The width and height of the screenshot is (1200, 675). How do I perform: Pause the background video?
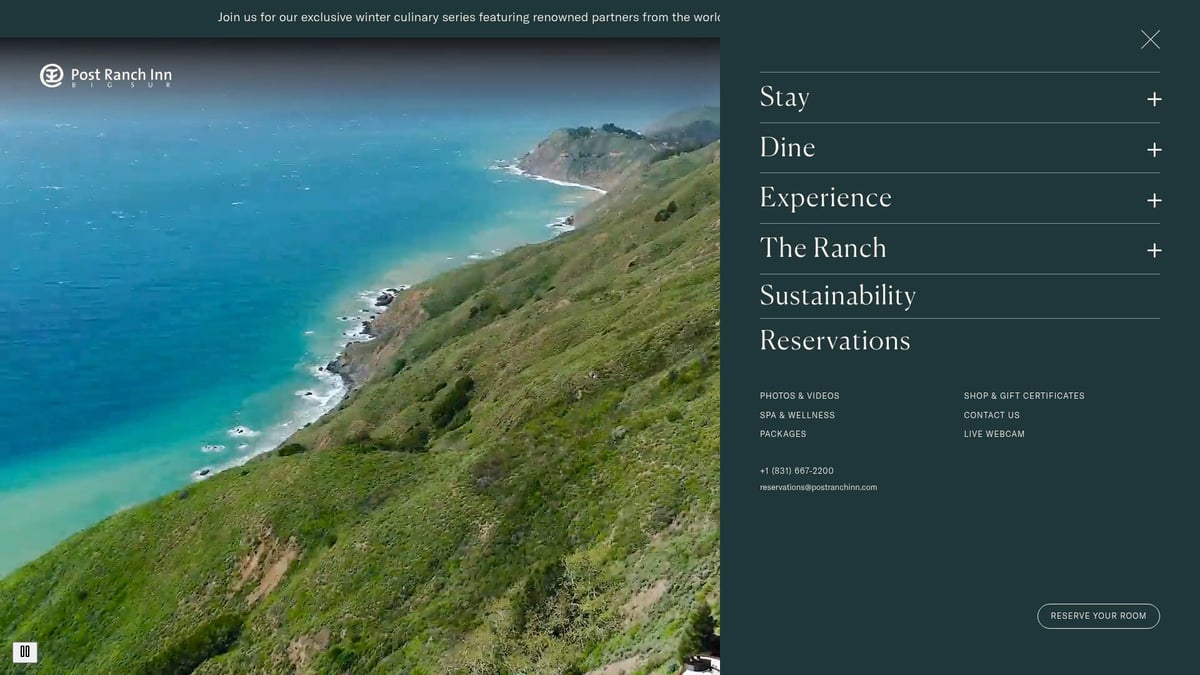coord(24,651)
